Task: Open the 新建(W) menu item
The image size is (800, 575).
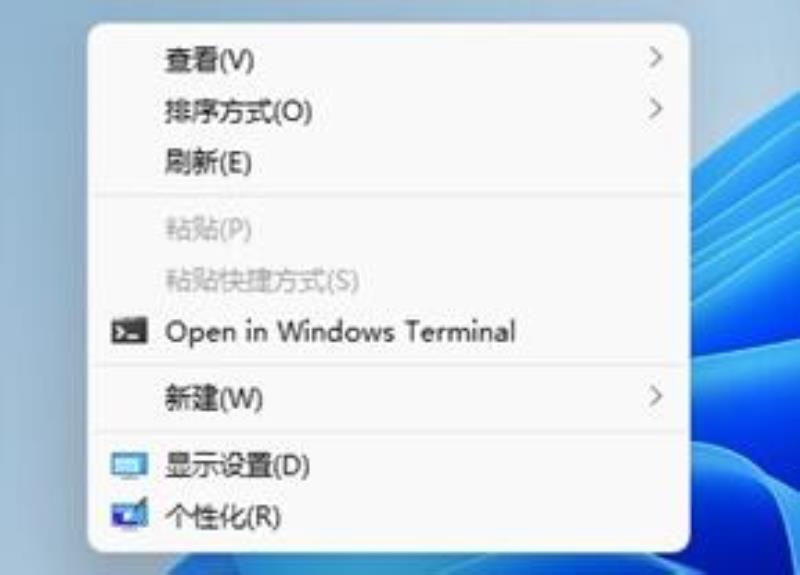Action: tap(389, 397)
